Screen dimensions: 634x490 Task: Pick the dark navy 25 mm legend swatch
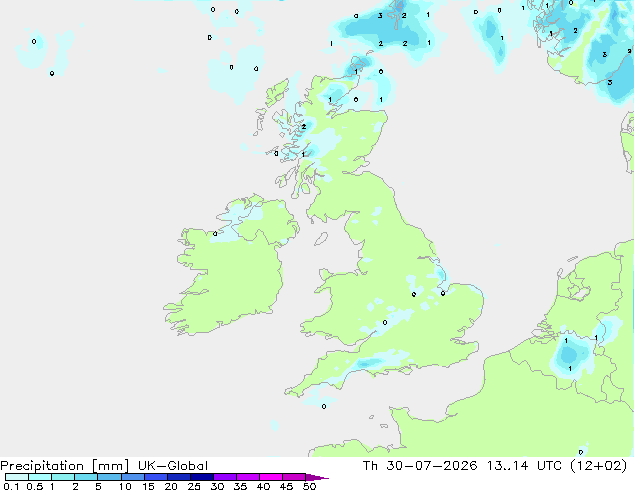(202, 477)
